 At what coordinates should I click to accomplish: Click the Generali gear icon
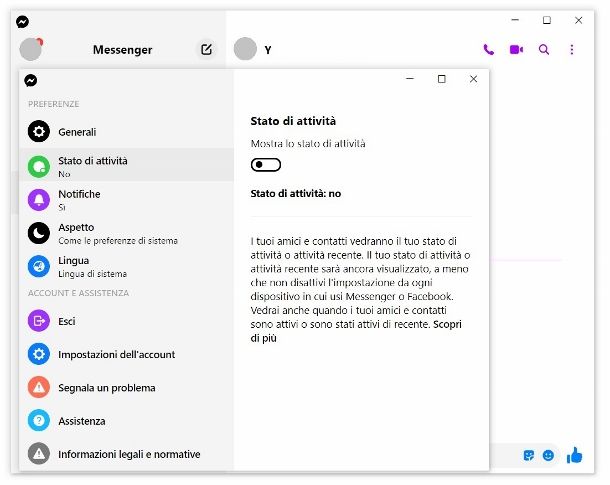[x=39, y=131]
